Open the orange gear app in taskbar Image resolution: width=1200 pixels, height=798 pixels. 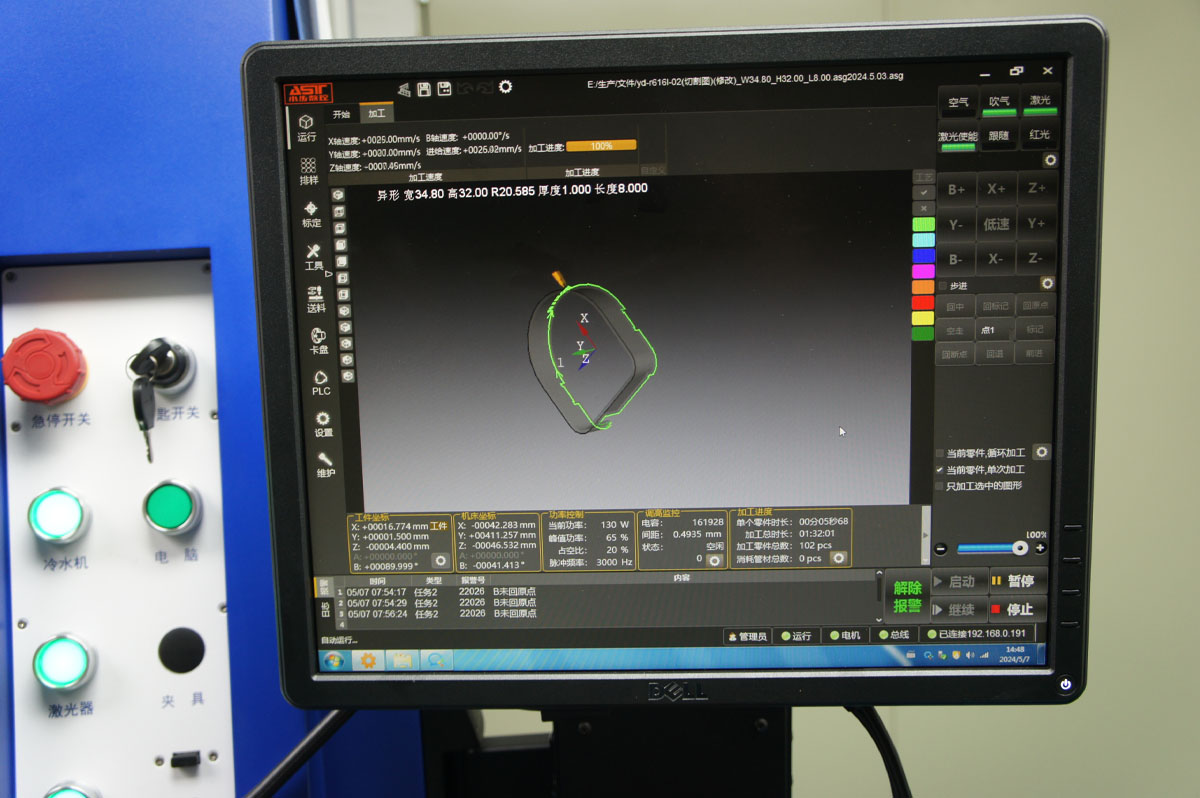click(368, 661)
